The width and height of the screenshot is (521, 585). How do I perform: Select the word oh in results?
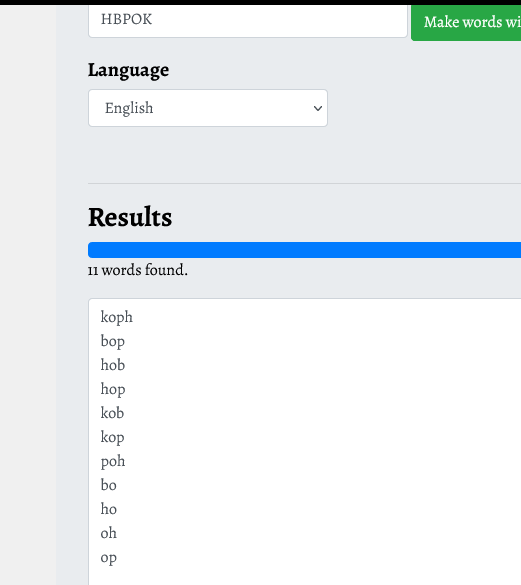(109, 533)
